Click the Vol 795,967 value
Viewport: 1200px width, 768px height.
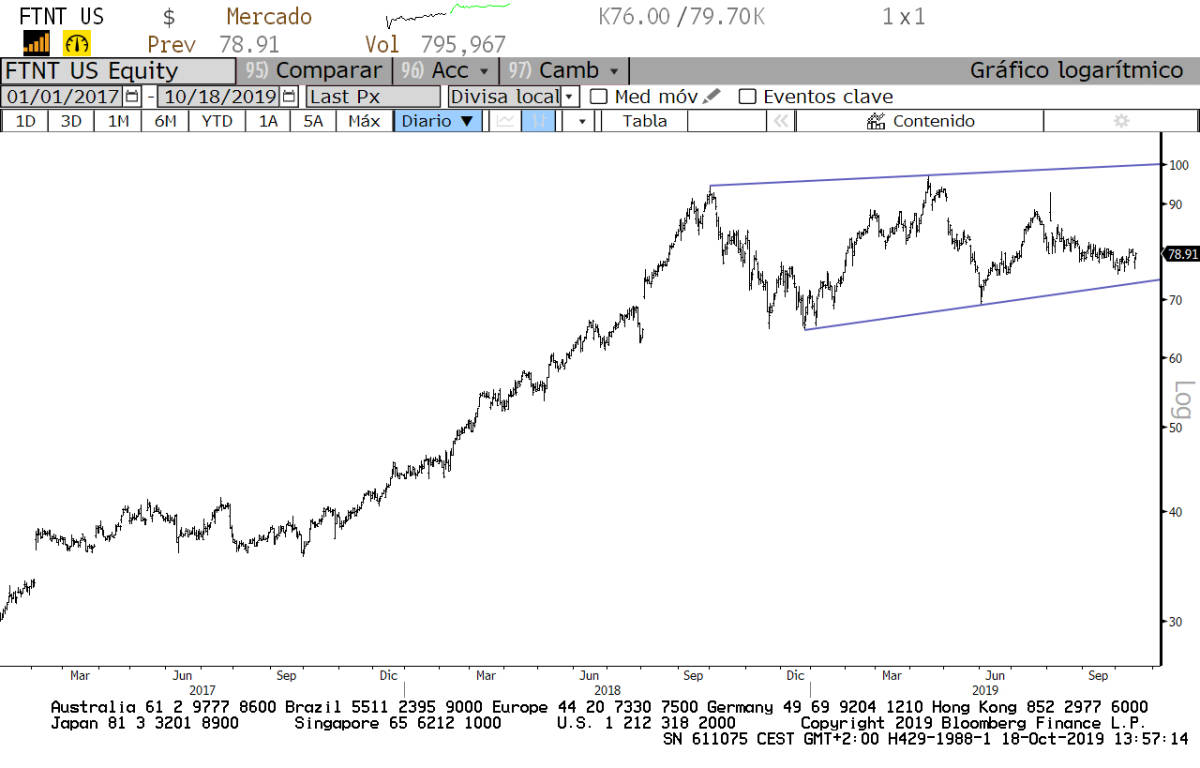point(435,45)
